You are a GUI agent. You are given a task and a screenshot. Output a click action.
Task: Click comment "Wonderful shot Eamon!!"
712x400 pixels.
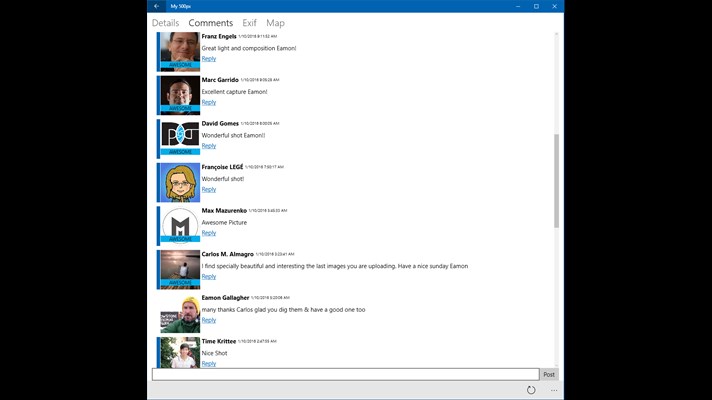tap(233, 135)
